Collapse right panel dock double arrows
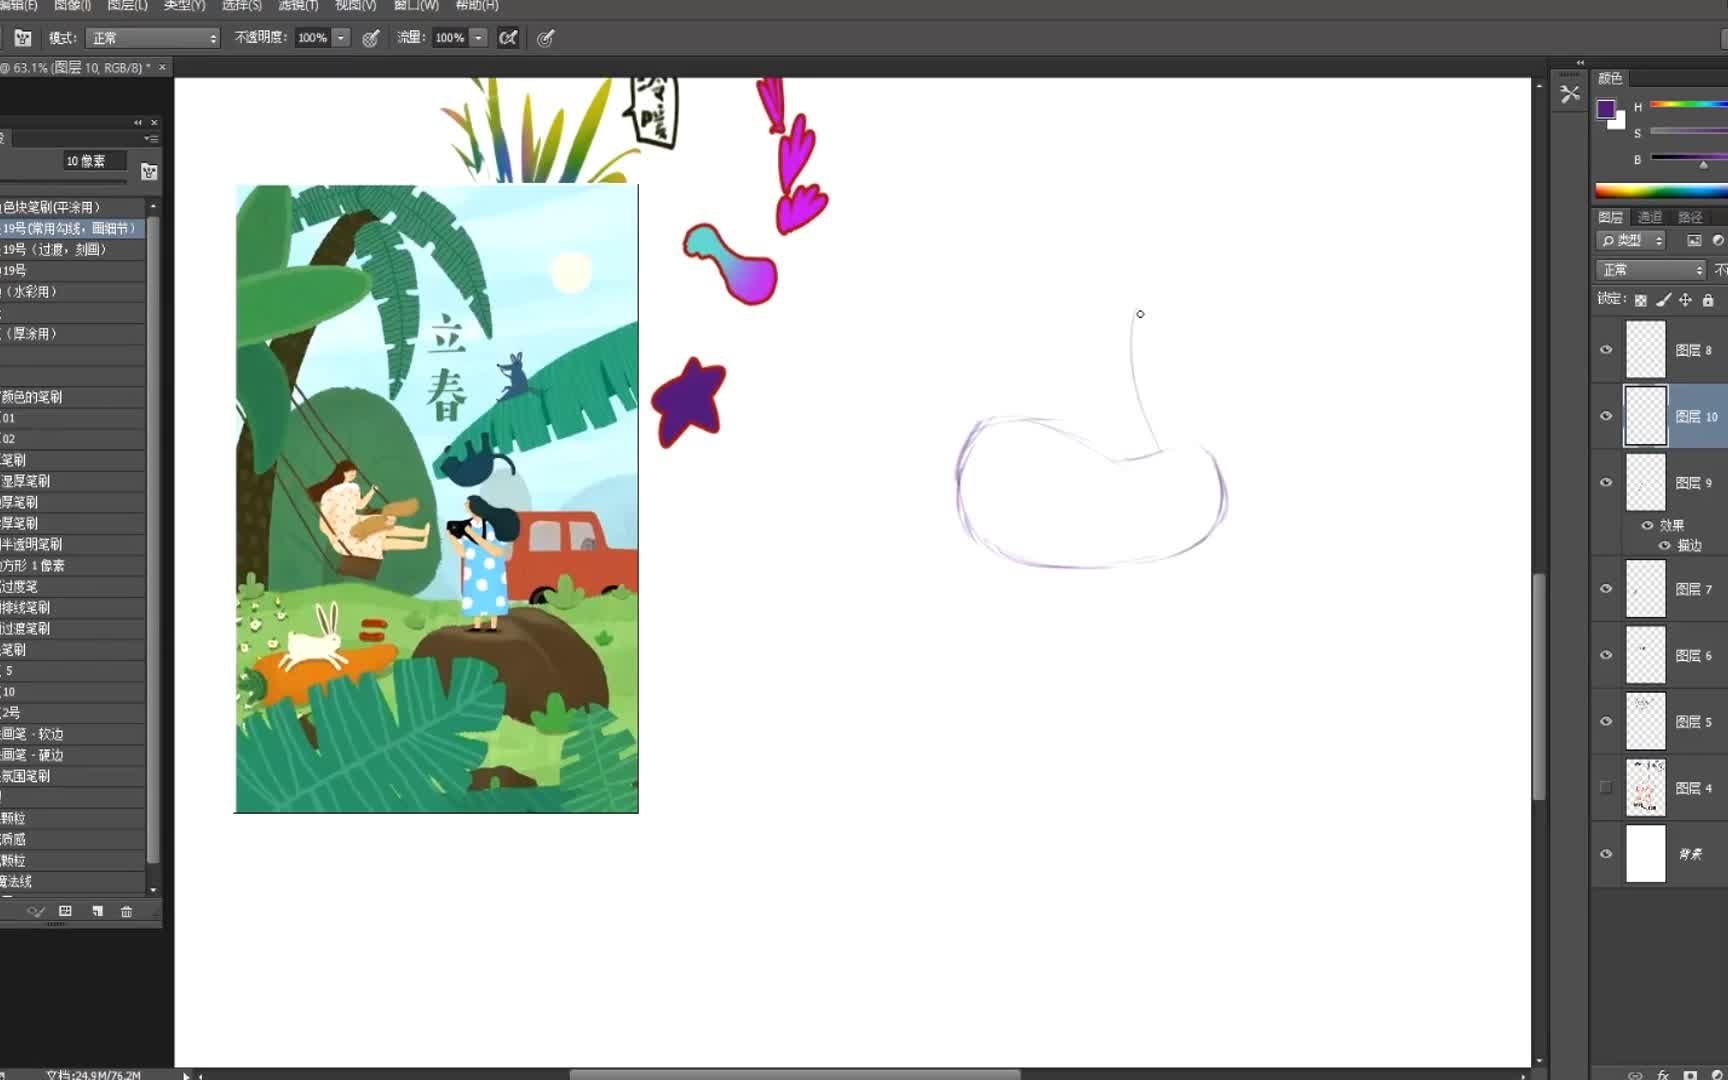Image resolution: width=1728 pixels, height=1080 pixels. pos(1580,63)
